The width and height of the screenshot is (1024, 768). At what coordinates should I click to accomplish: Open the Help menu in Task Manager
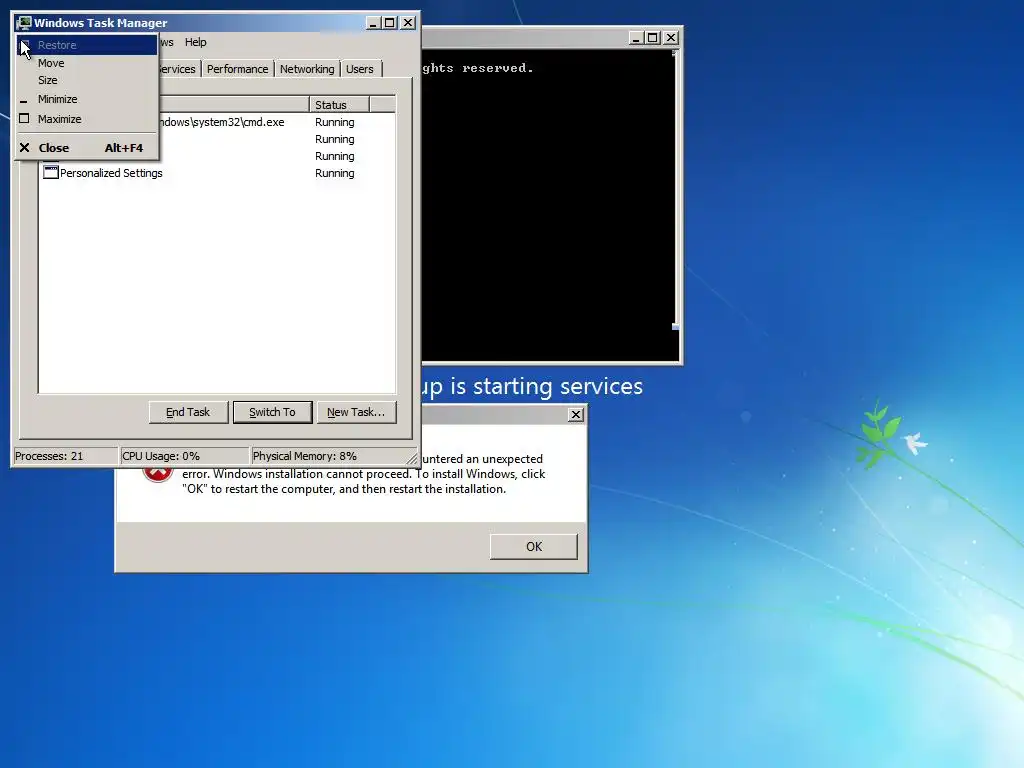tap(195, 42)
